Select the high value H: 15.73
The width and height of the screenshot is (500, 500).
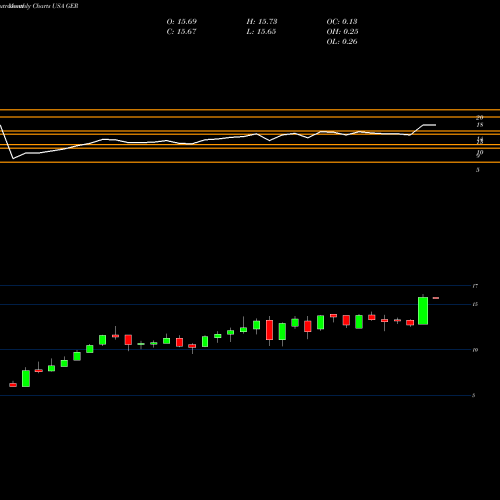pyautogui.click(x=262, y=22)
